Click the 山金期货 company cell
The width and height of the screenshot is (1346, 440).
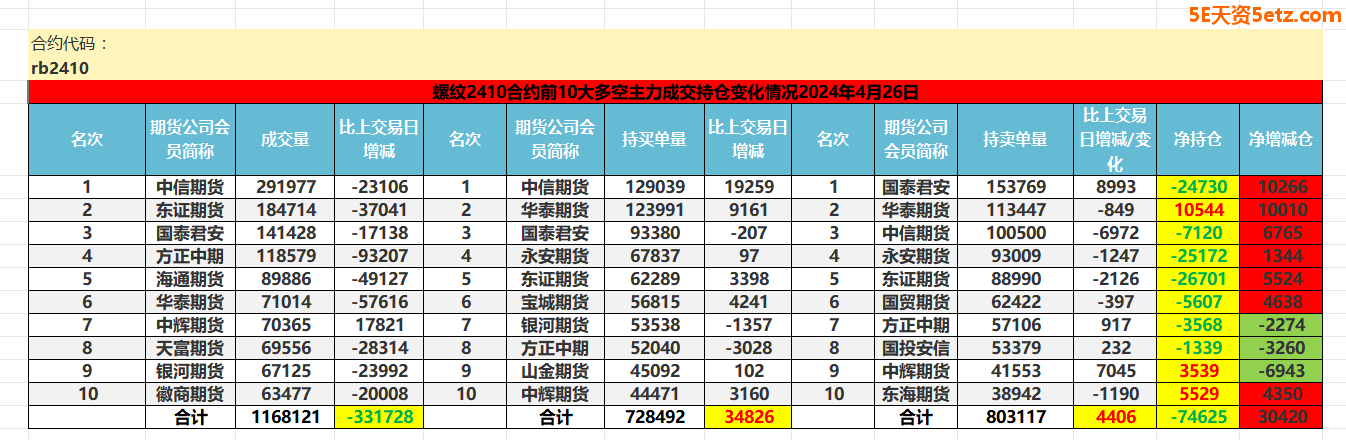555,371
